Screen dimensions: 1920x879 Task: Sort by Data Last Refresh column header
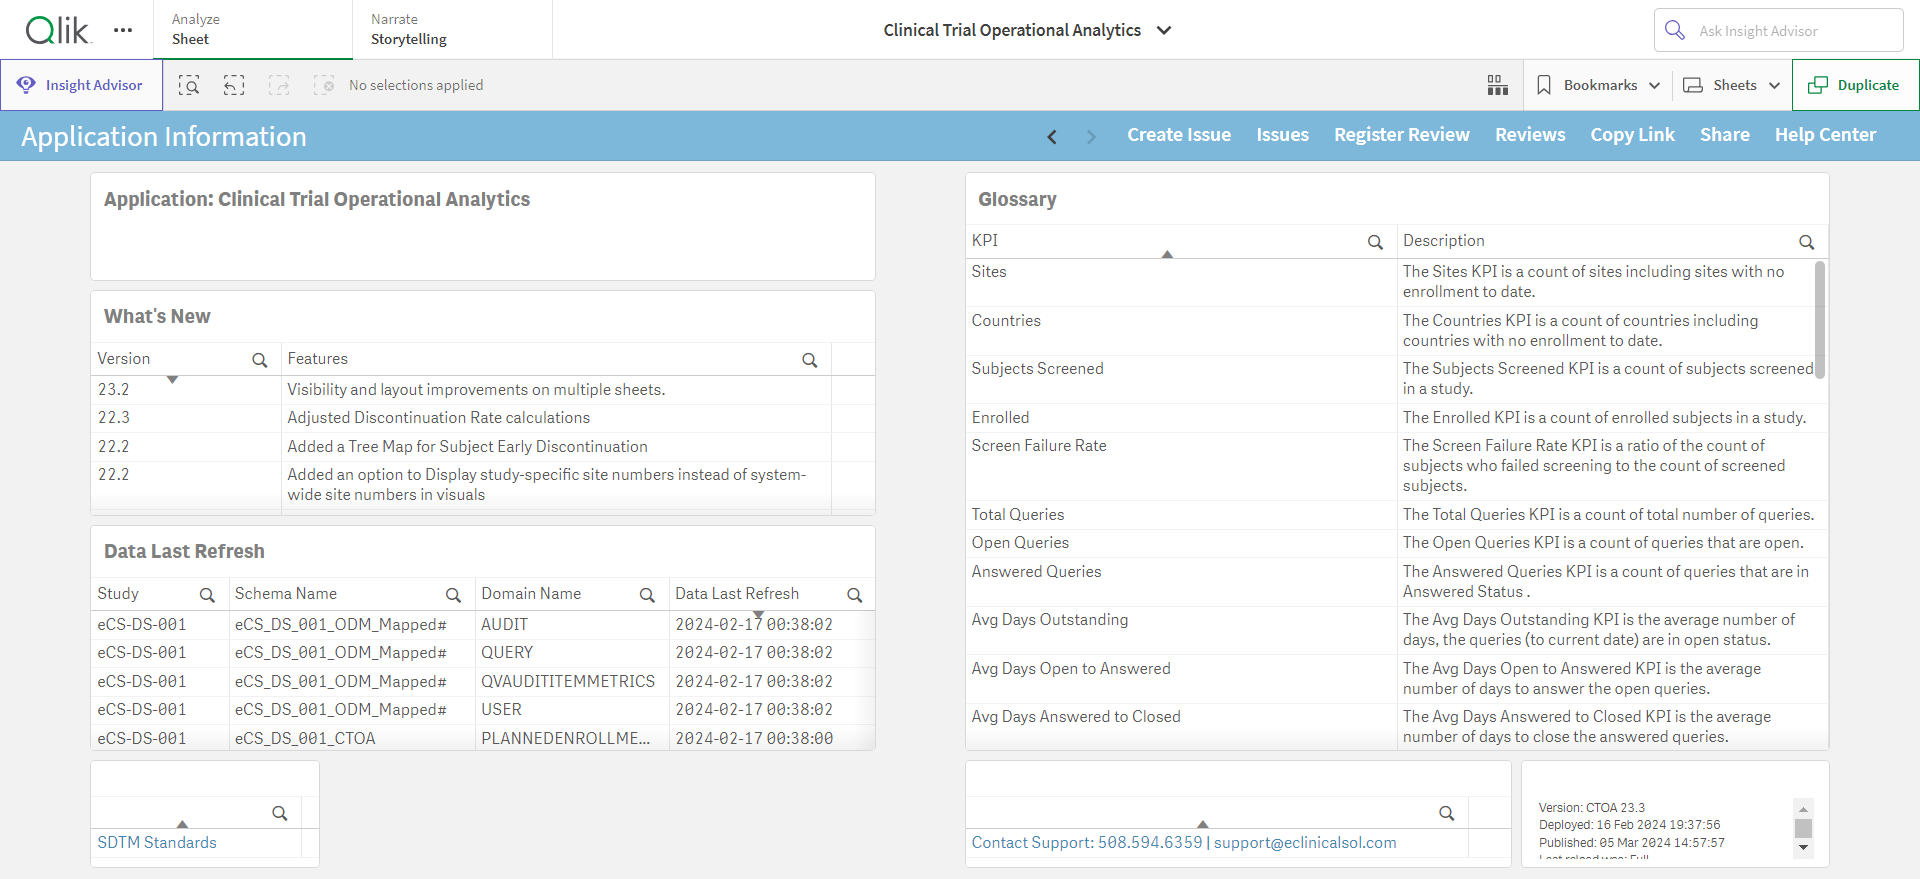point(737,594)
